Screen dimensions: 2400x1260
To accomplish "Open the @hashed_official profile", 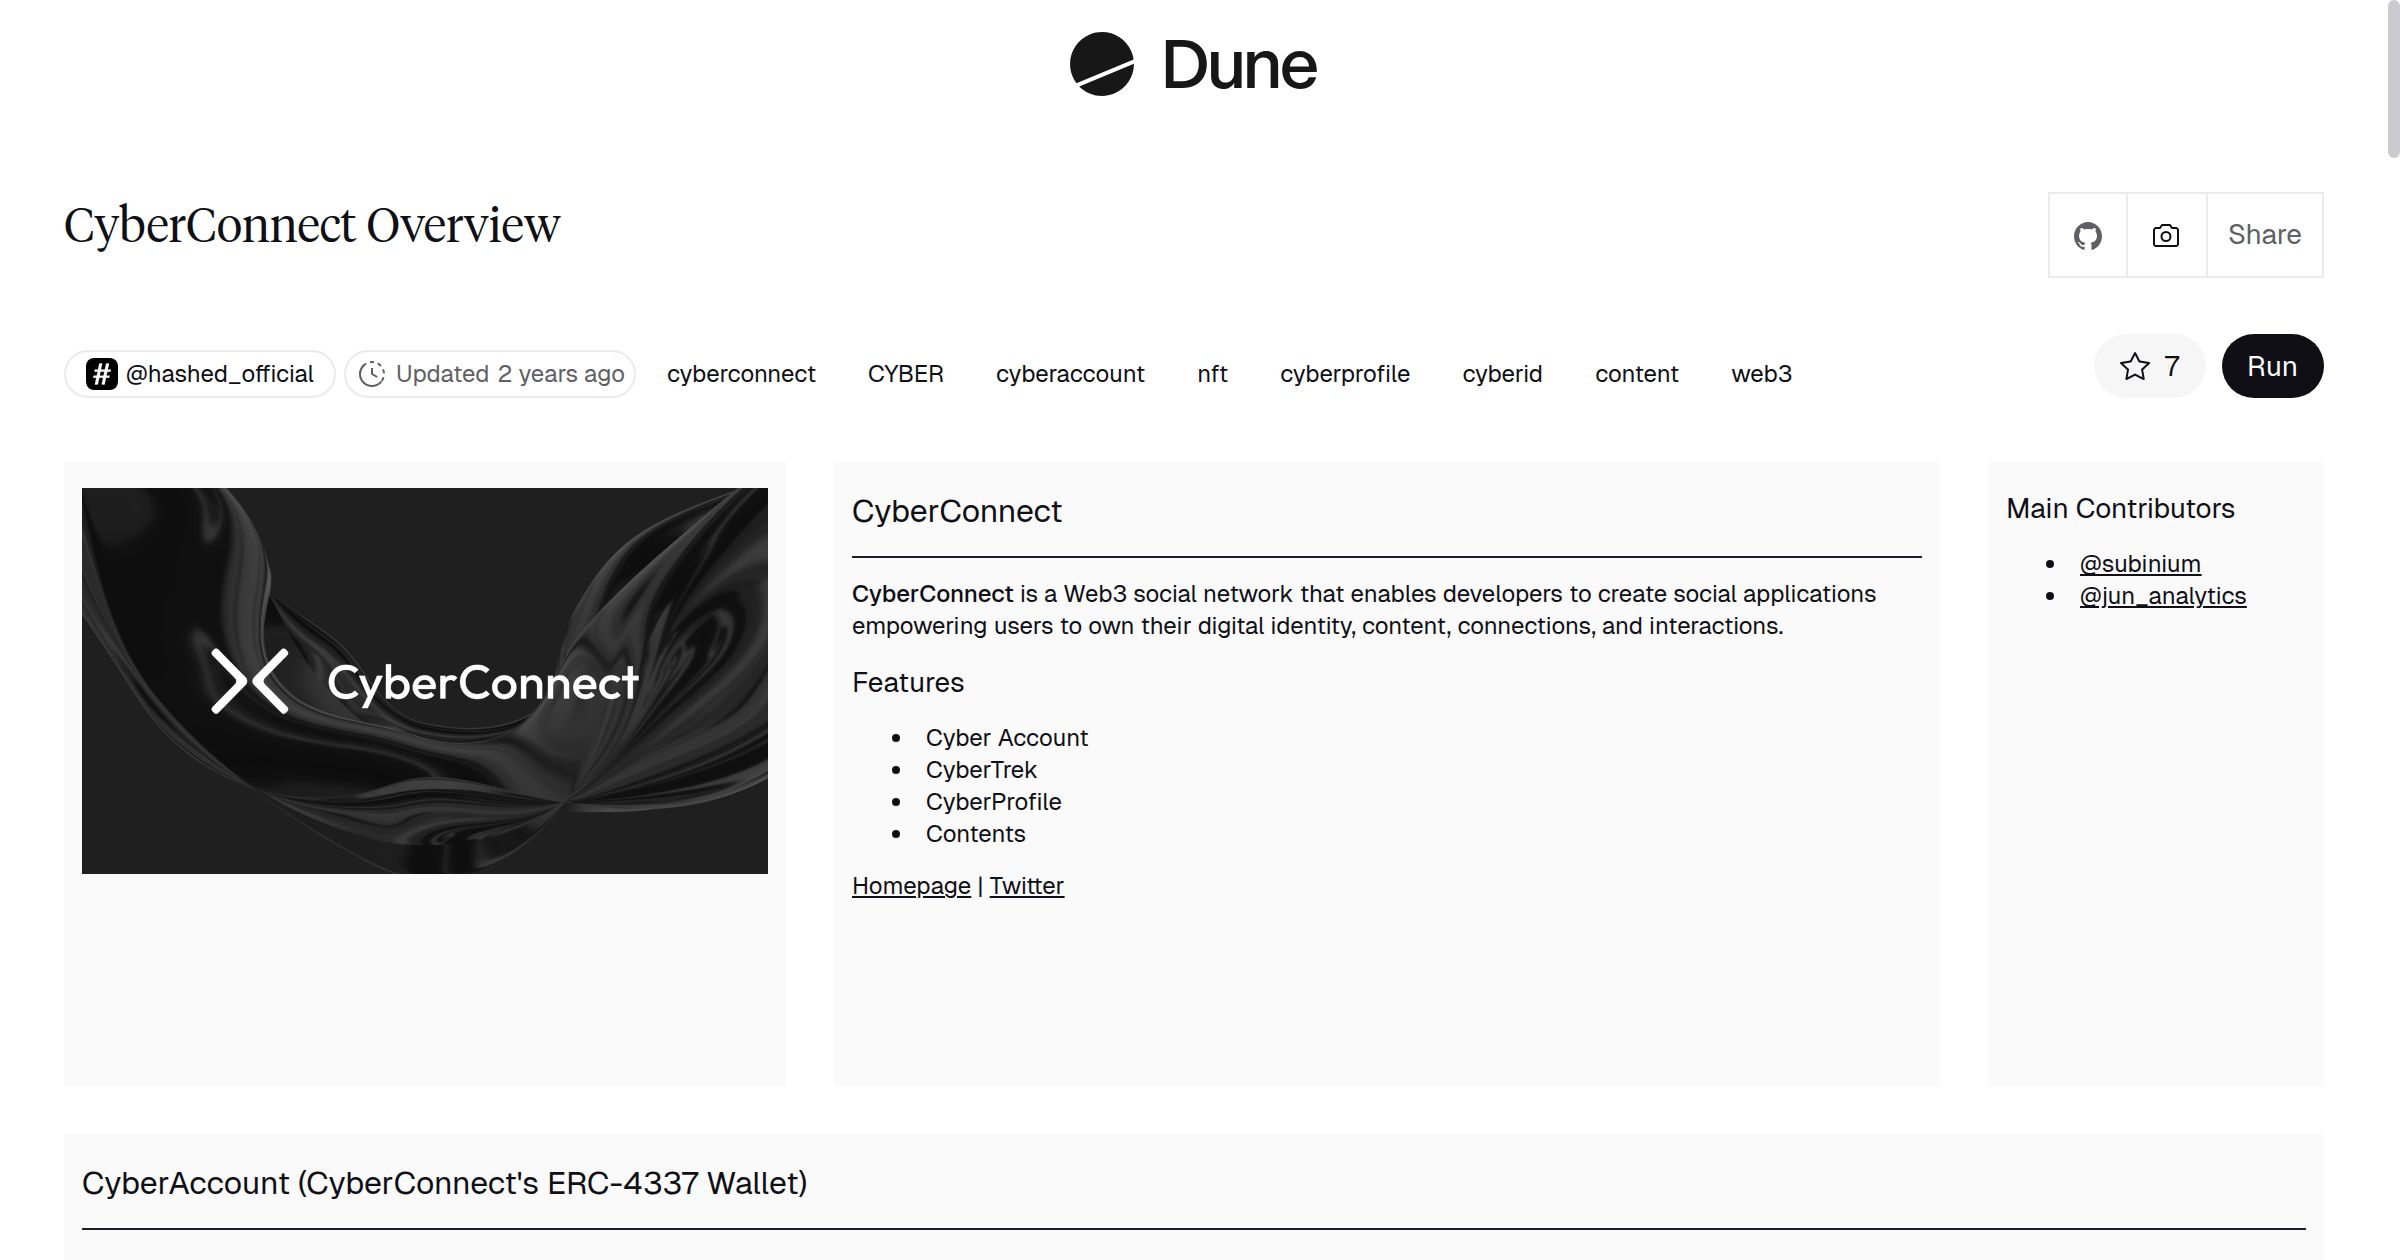I will click(x=219, y=374).
